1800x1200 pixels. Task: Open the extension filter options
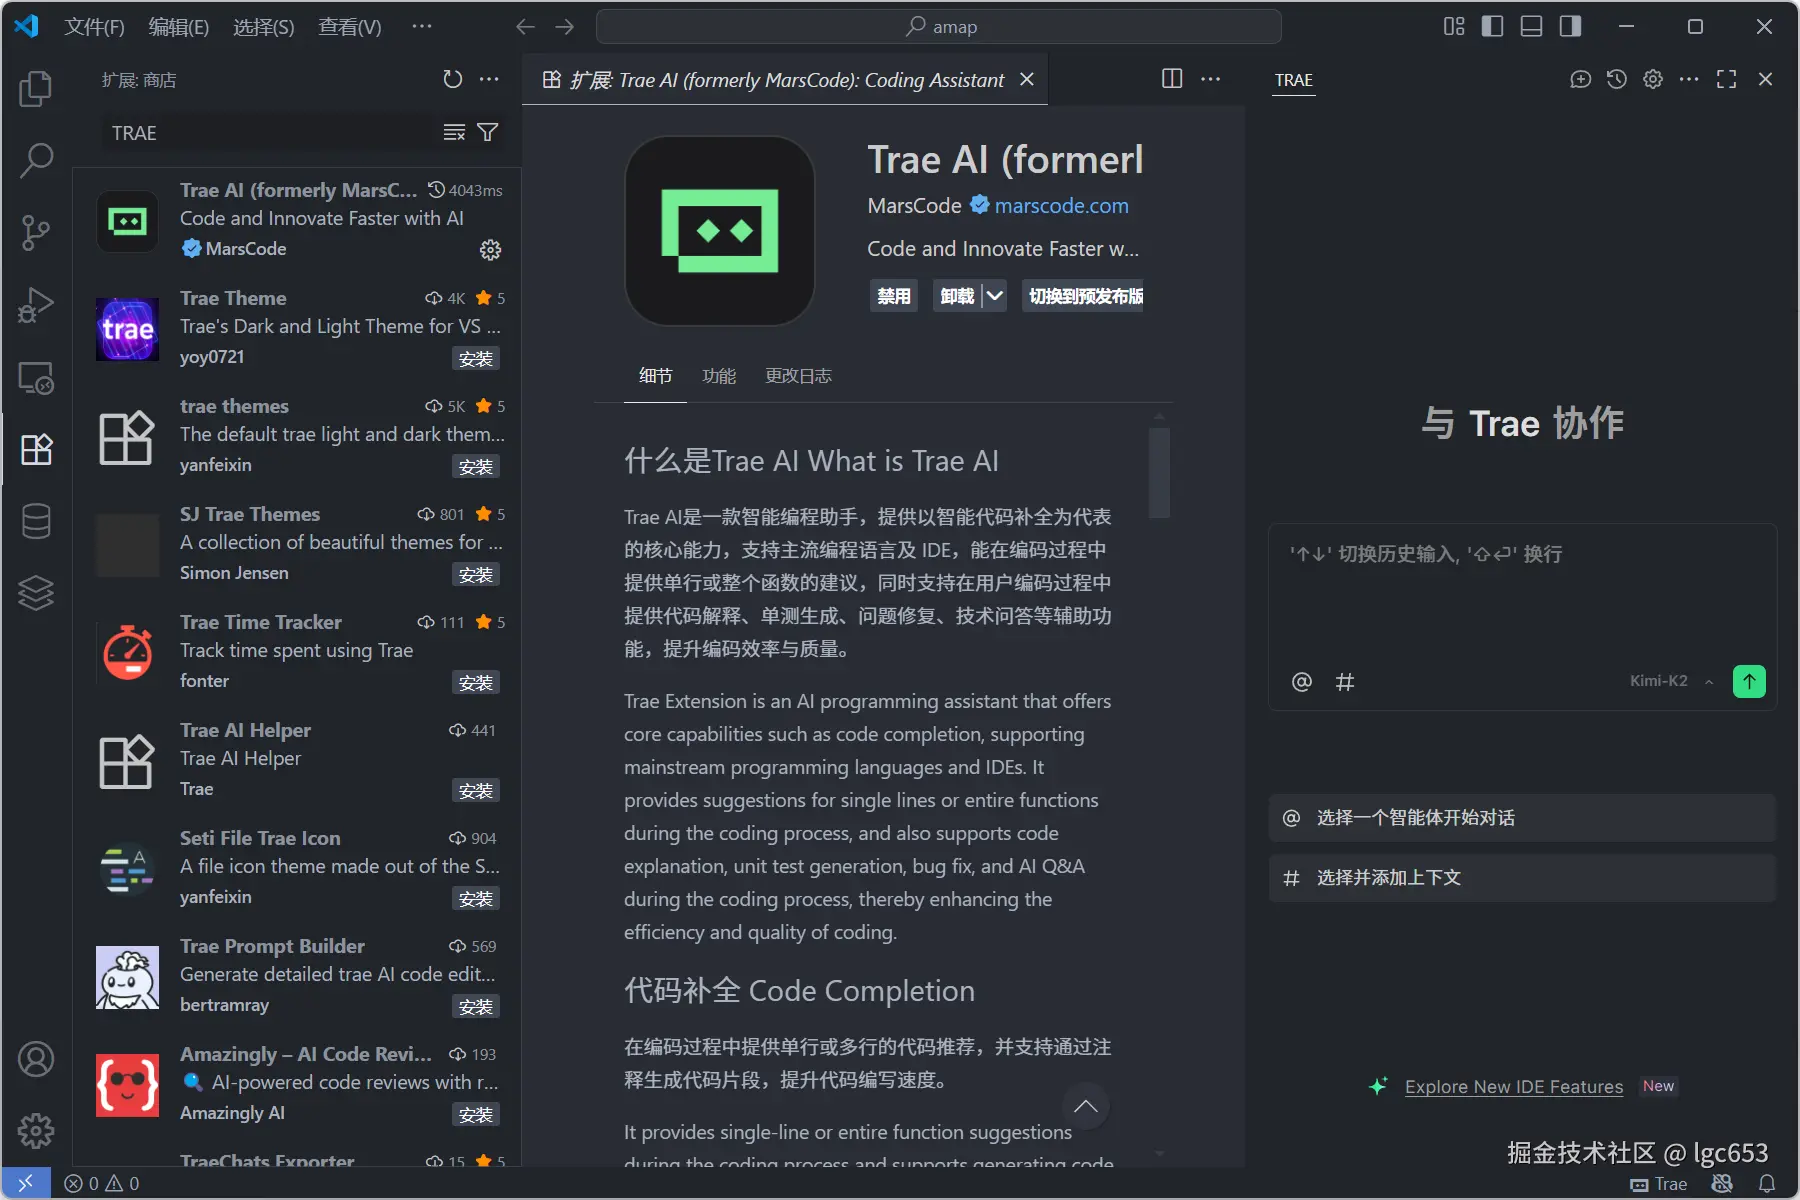488,132
